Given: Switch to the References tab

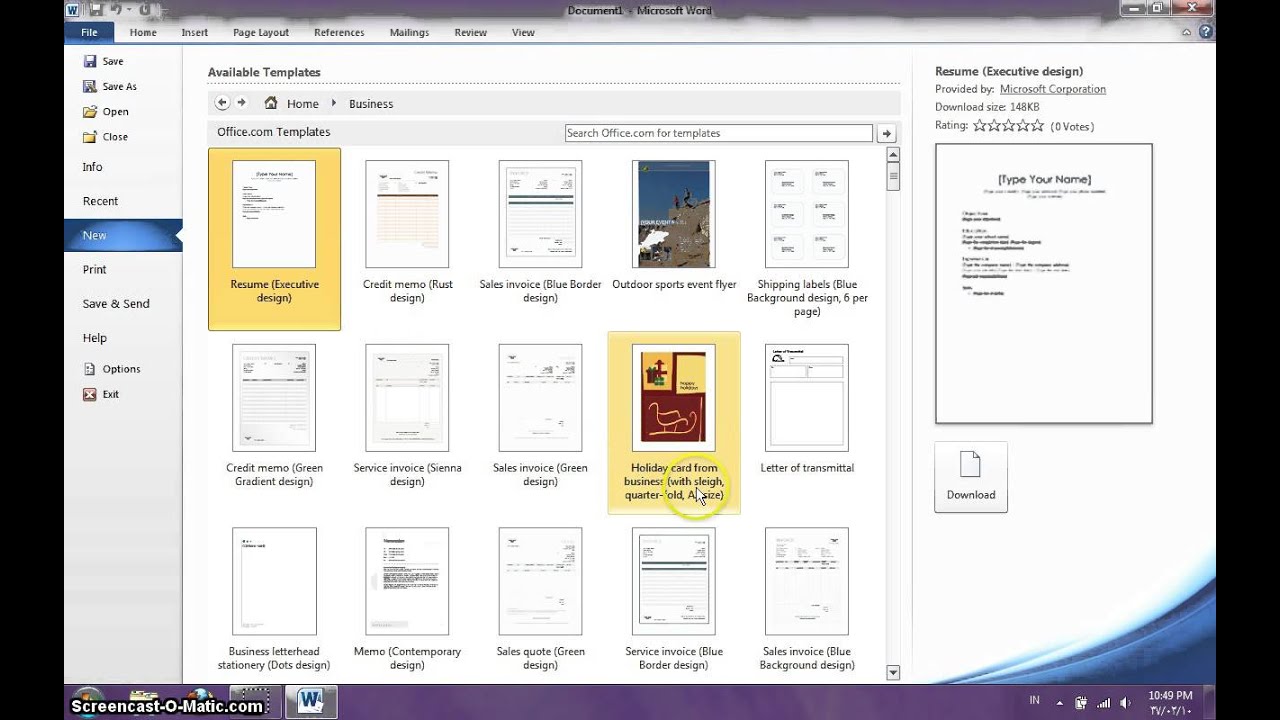Looking at the screenshot, I should tap(339, 32).
